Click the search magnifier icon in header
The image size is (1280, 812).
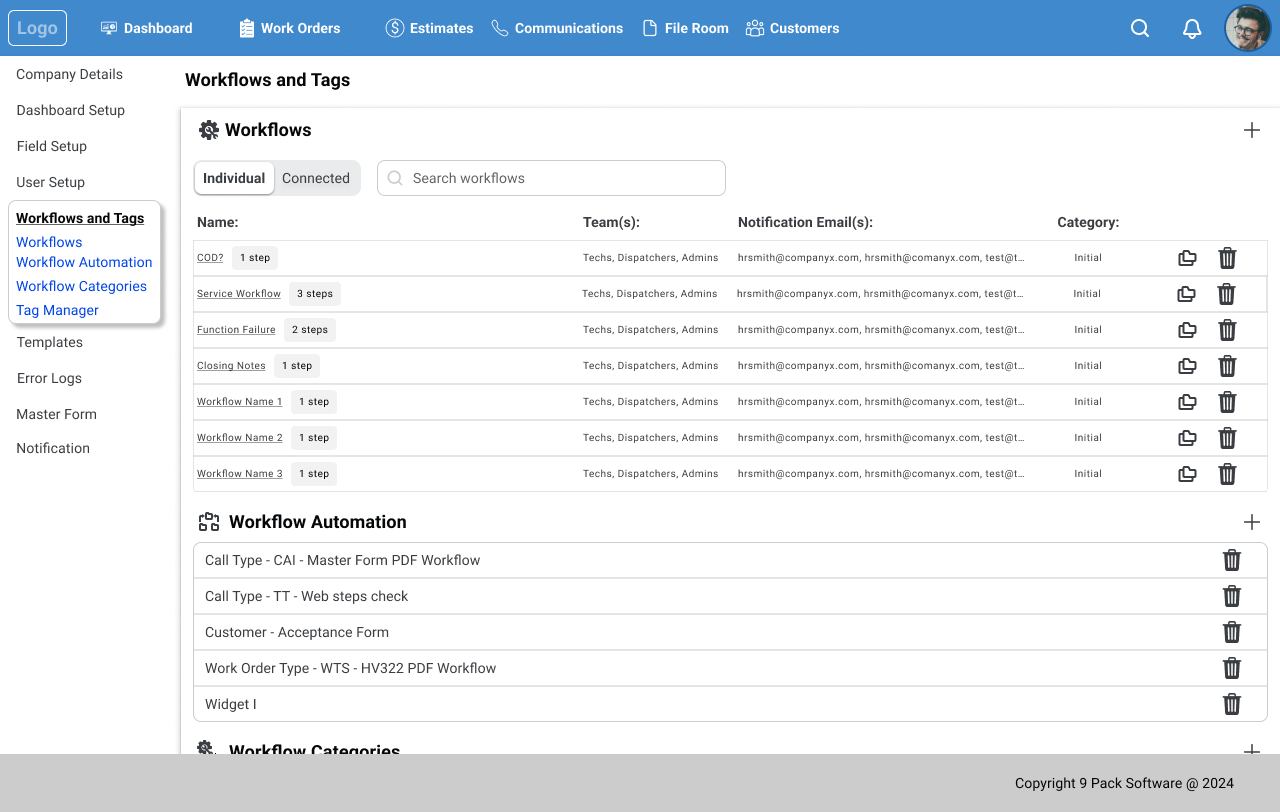click(1139, 28)
